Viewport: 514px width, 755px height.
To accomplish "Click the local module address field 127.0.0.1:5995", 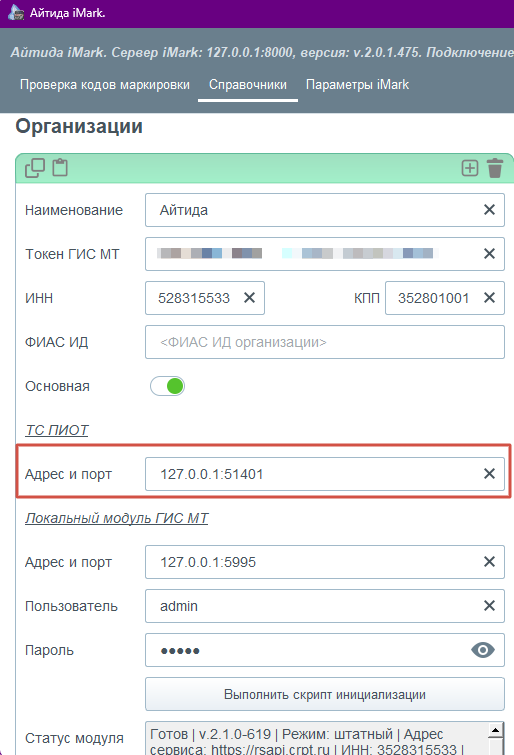I will [325, 562].
